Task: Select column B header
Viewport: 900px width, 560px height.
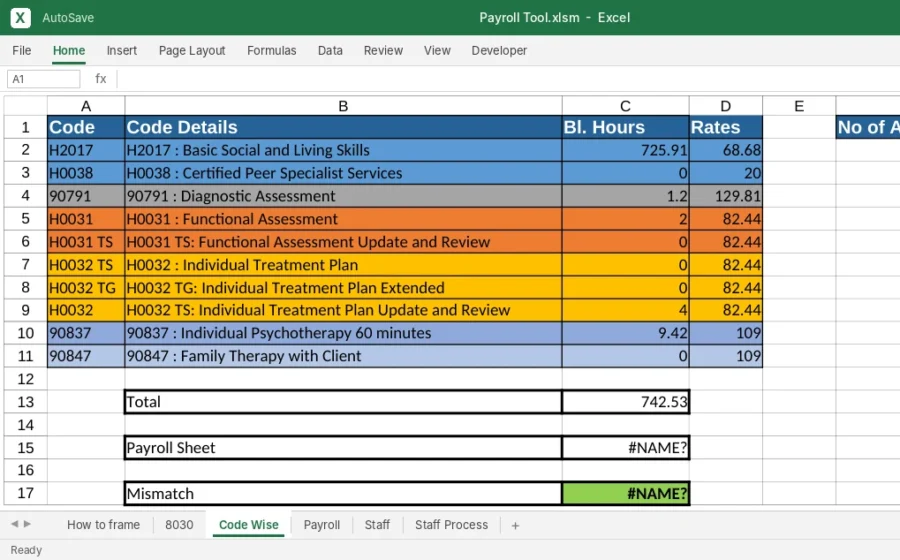Action: 343,106
